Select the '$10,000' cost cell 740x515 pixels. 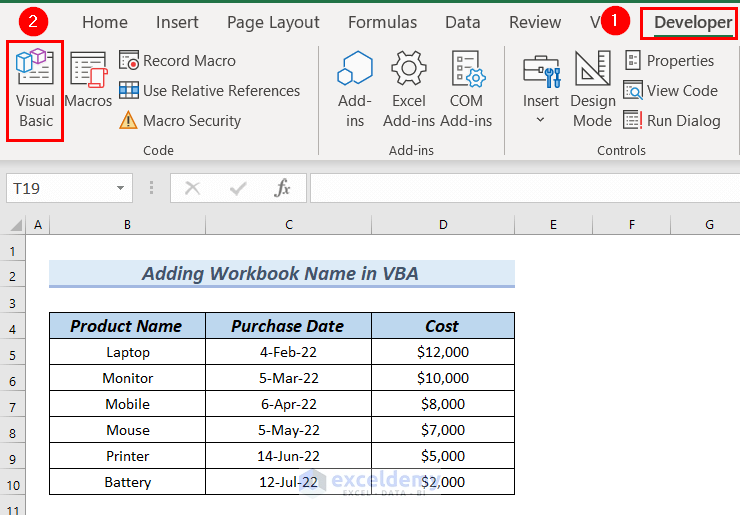coord(443,378)
